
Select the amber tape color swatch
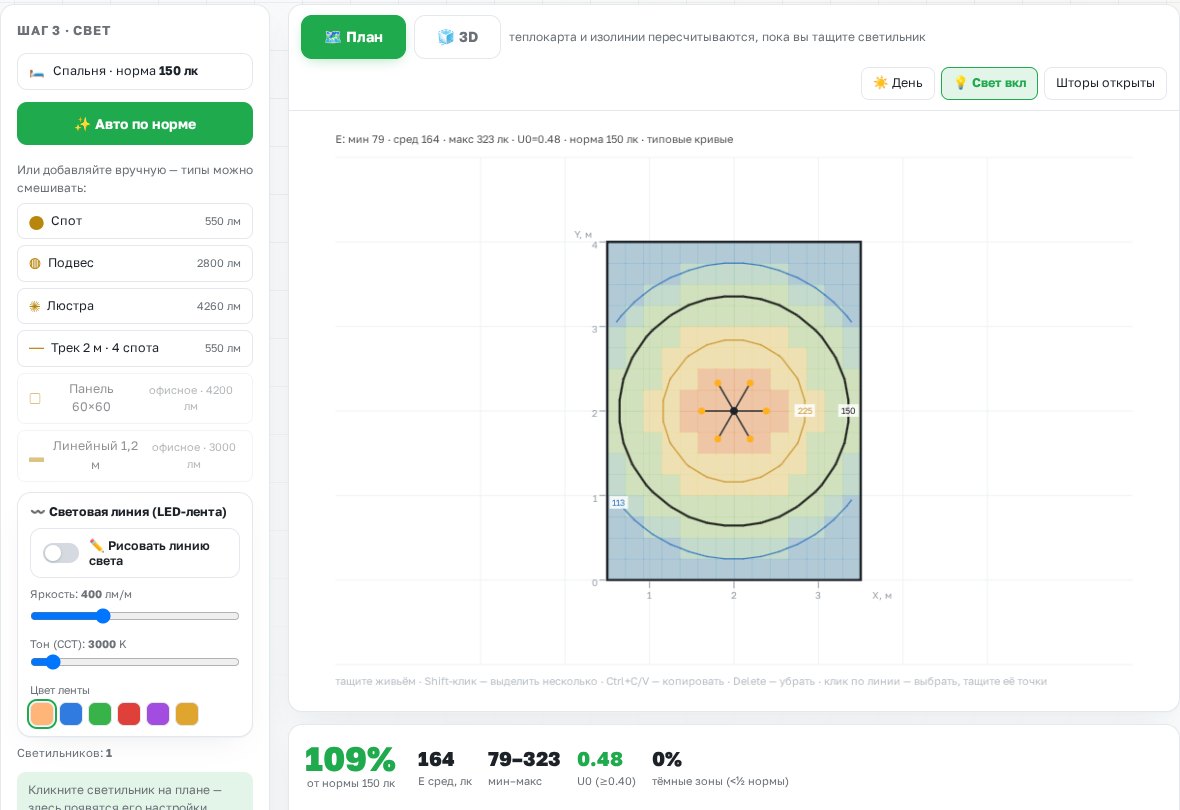pos(187,714)
